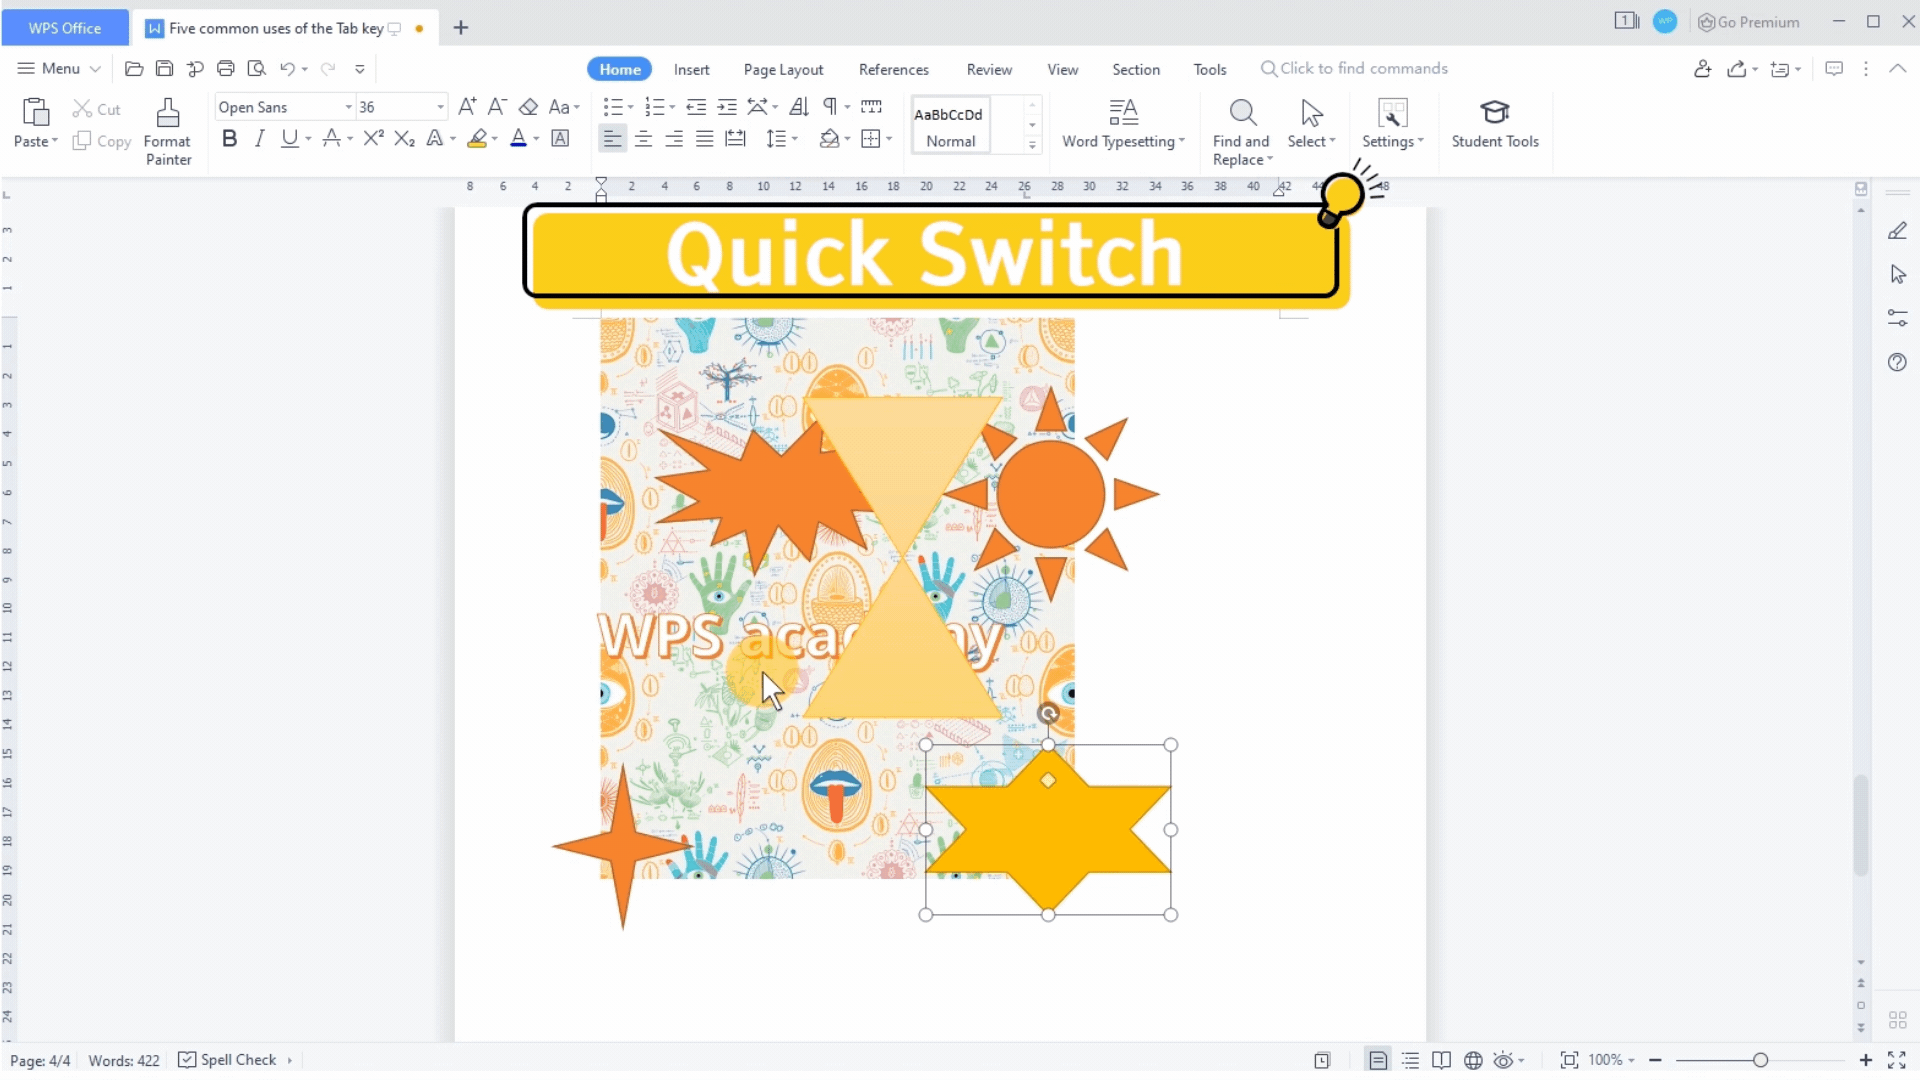Image resolution: width=1920 pixels, height=1080 pixels.
Task: Click the Print icon in quick toolbar
Action: (226, 69)
